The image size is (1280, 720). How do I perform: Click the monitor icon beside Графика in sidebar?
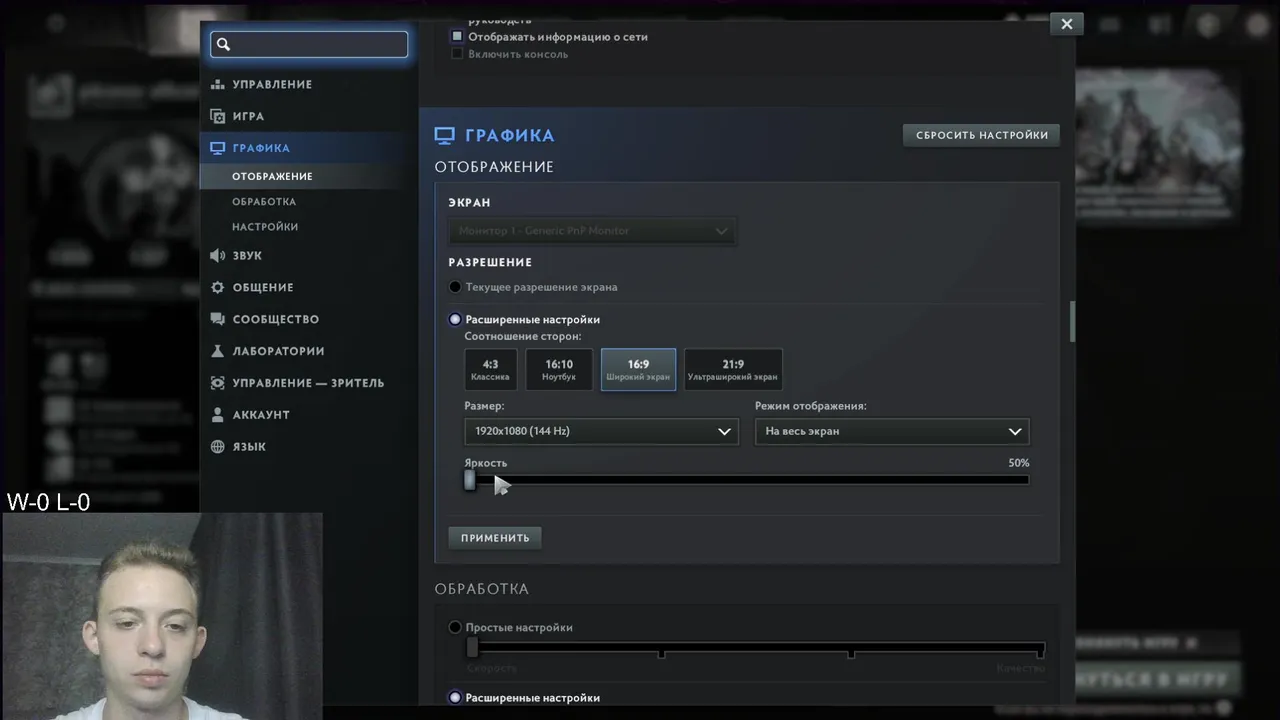(x=218, y=148)
